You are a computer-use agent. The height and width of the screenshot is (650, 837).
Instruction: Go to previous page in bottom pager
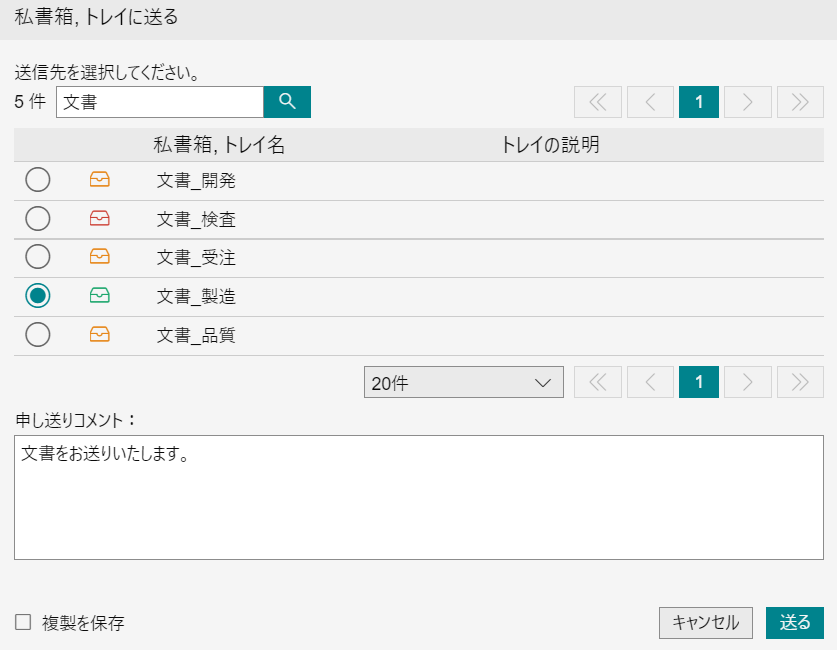tap(650, 382)
